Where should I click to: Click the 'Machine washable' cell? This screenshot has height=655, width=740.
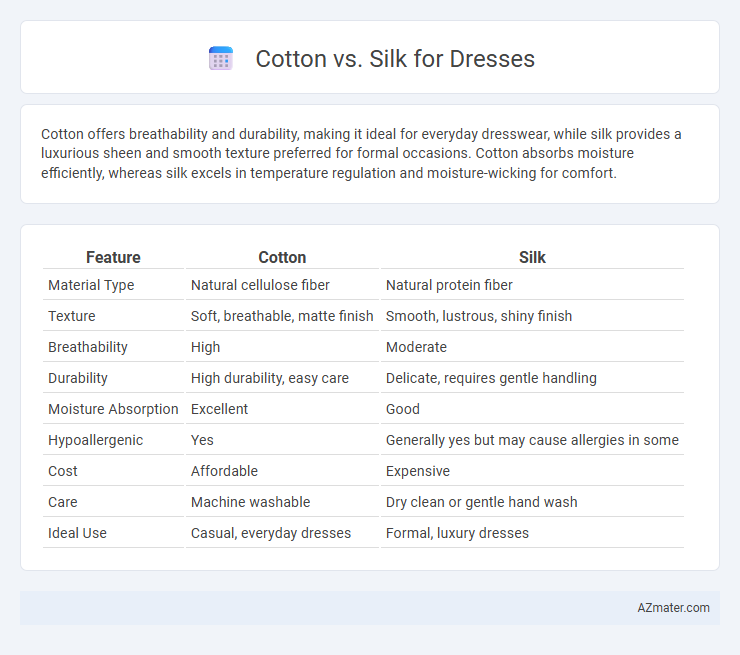[x=251, y=502]
